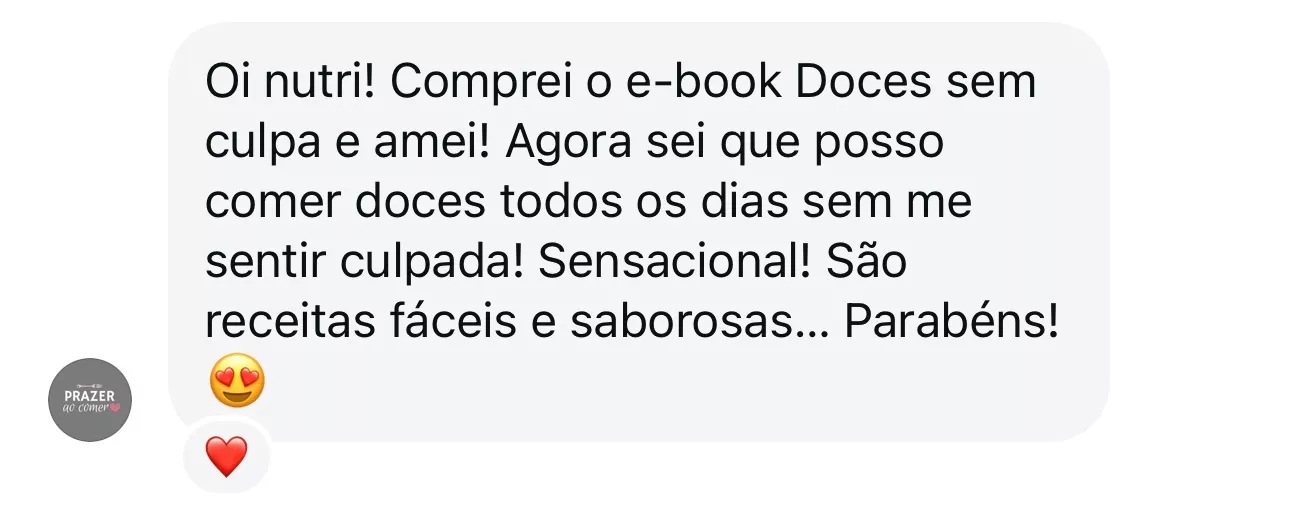Click the heart-eyes emoji in the message
Image resolution: width=1290 pixels, height=512 pixels.
pyautogui.click(x=238, y=381)
